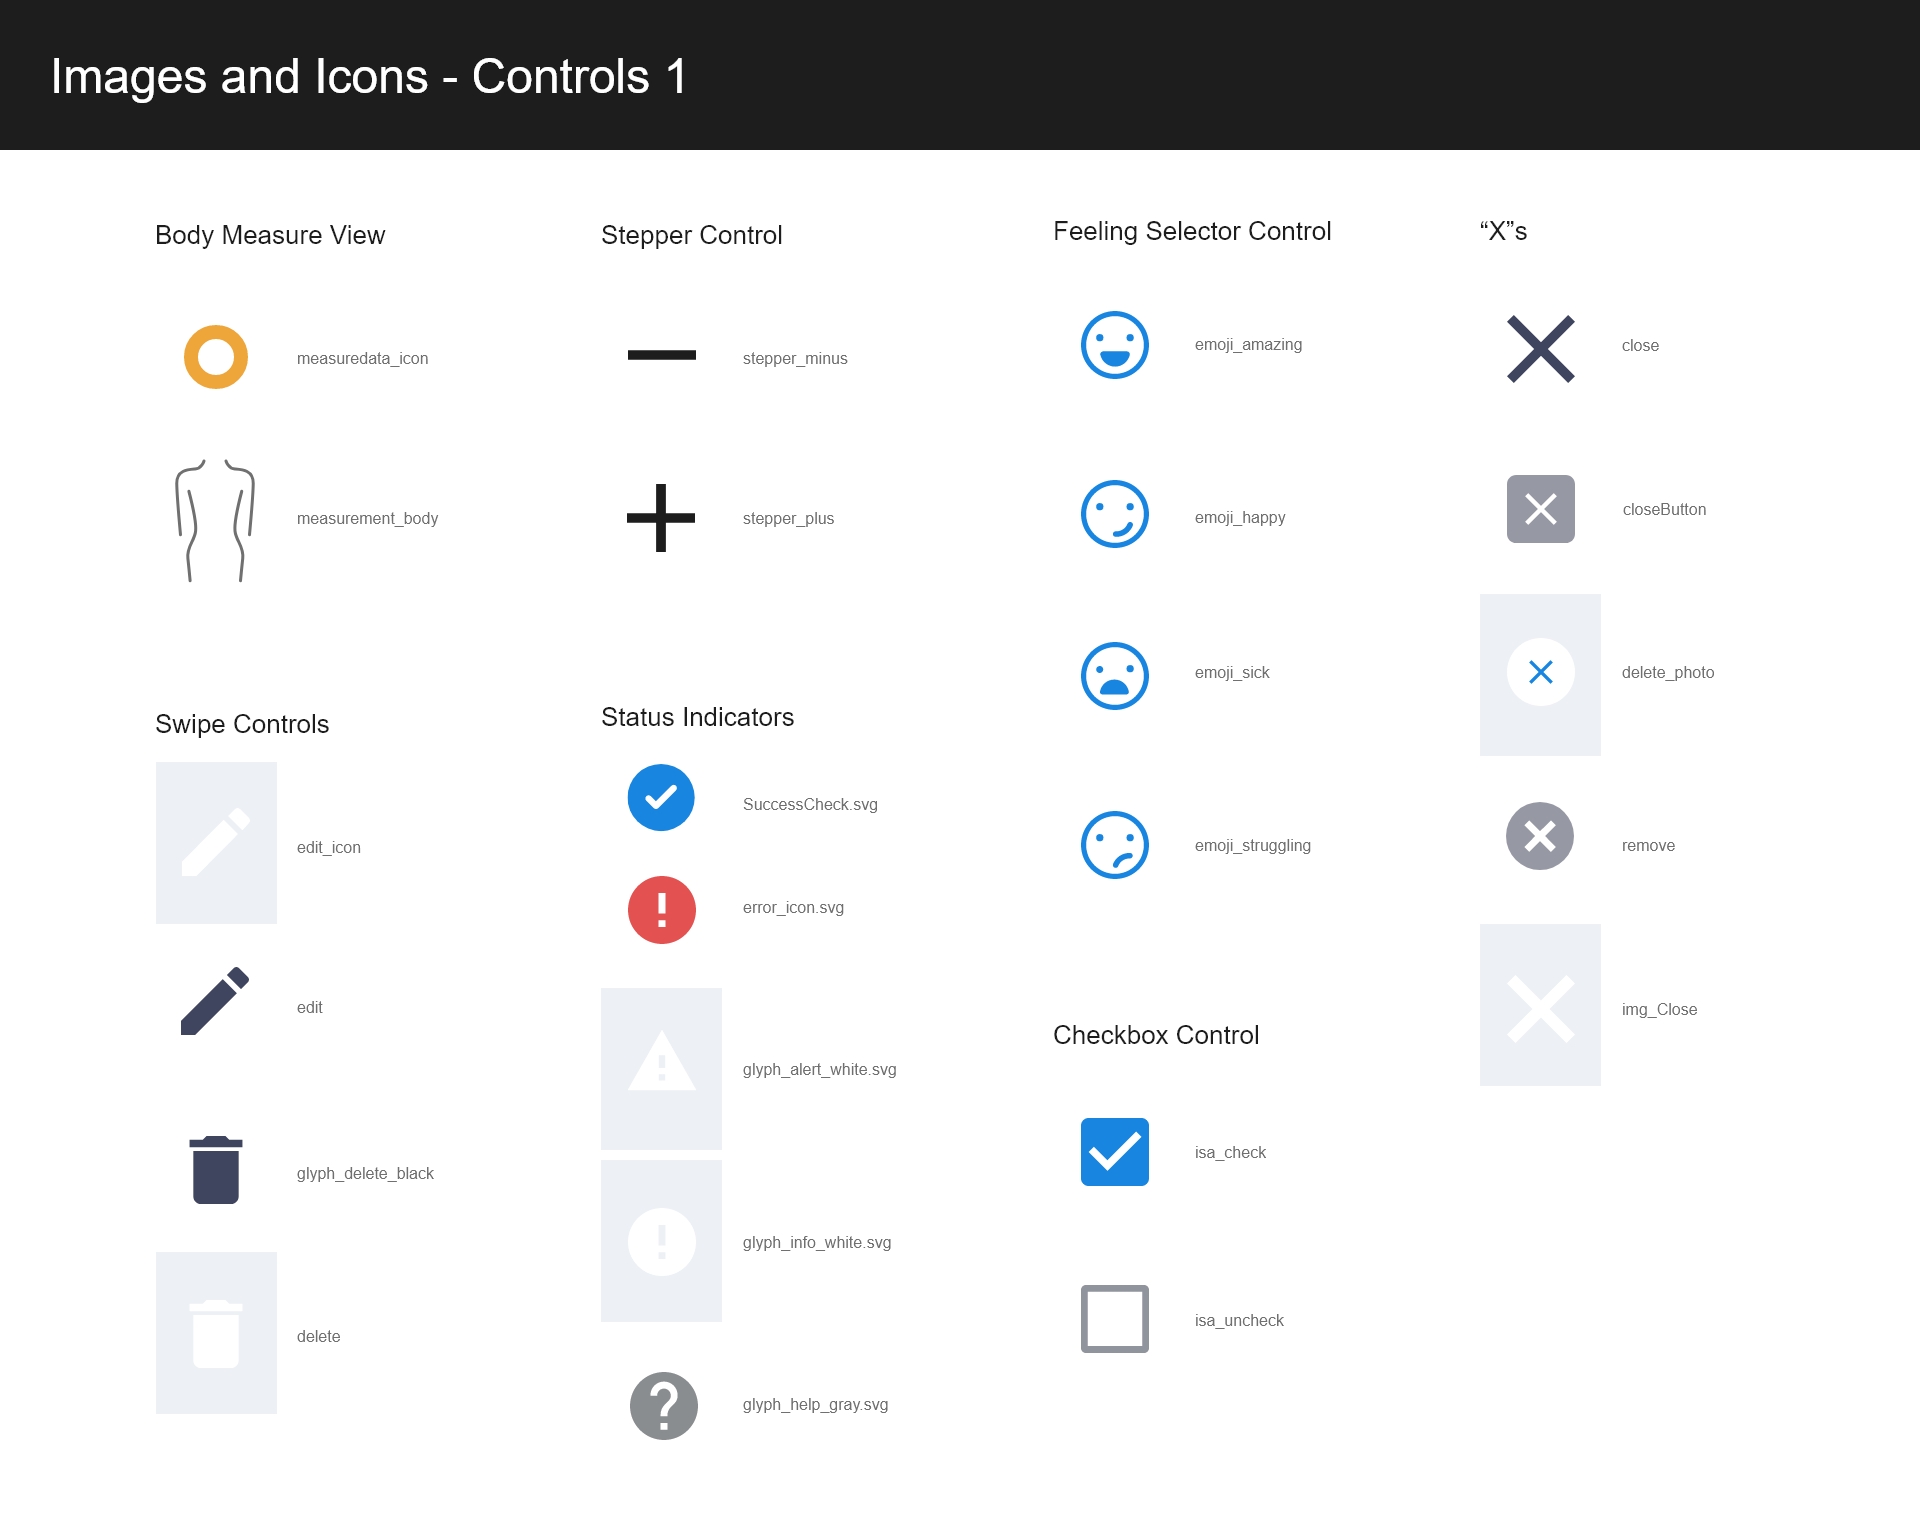Pick the emoji_struggling face icon
1920x1538 pixels.
pos(1114,845)
